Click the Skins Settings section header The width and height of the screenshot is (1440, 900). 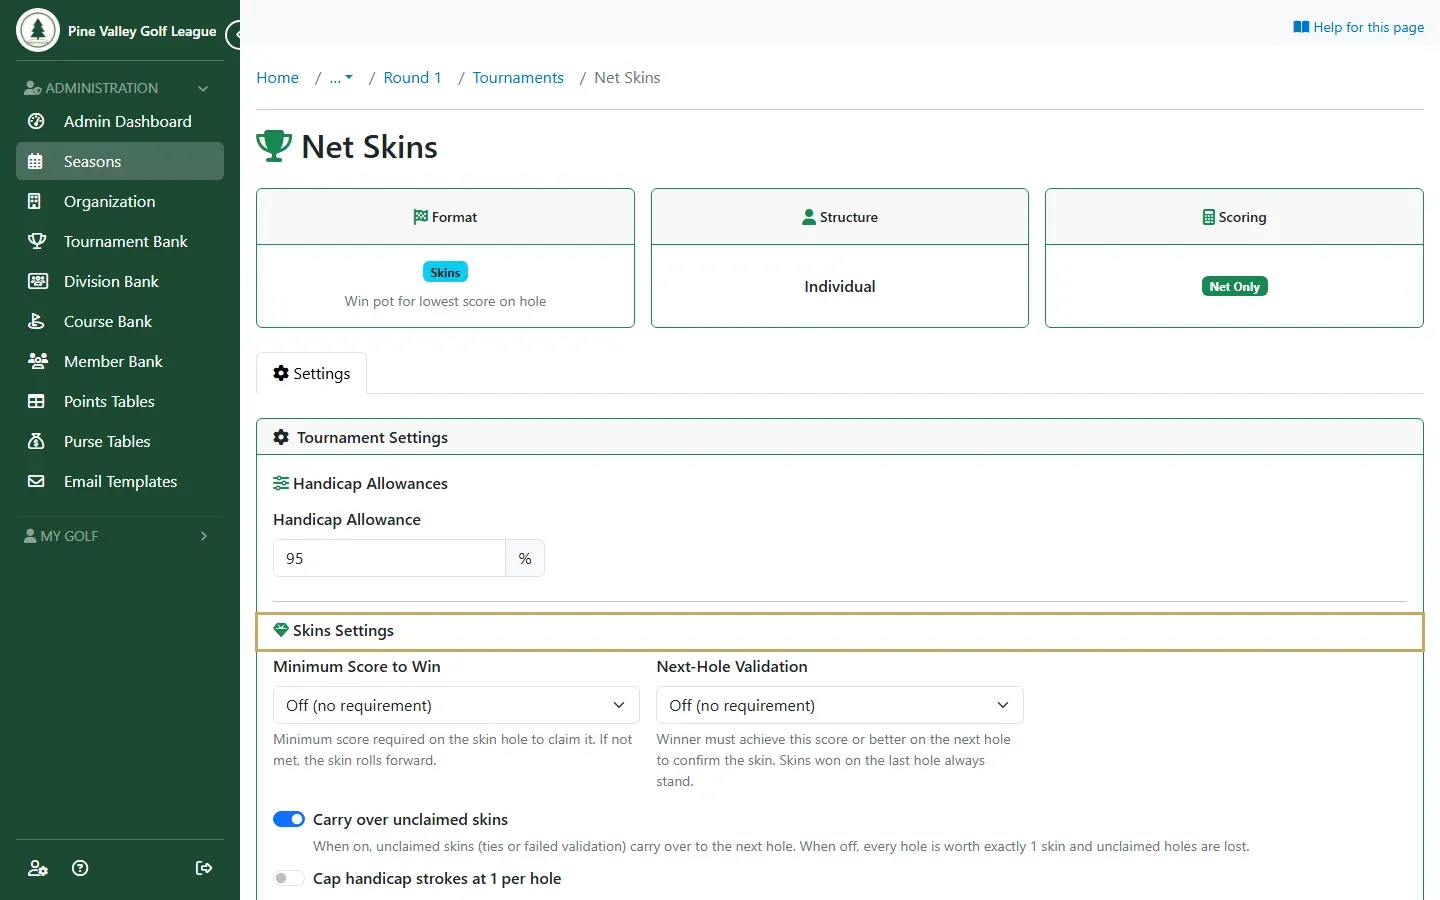pyautogui.click(x=840, y=631)
